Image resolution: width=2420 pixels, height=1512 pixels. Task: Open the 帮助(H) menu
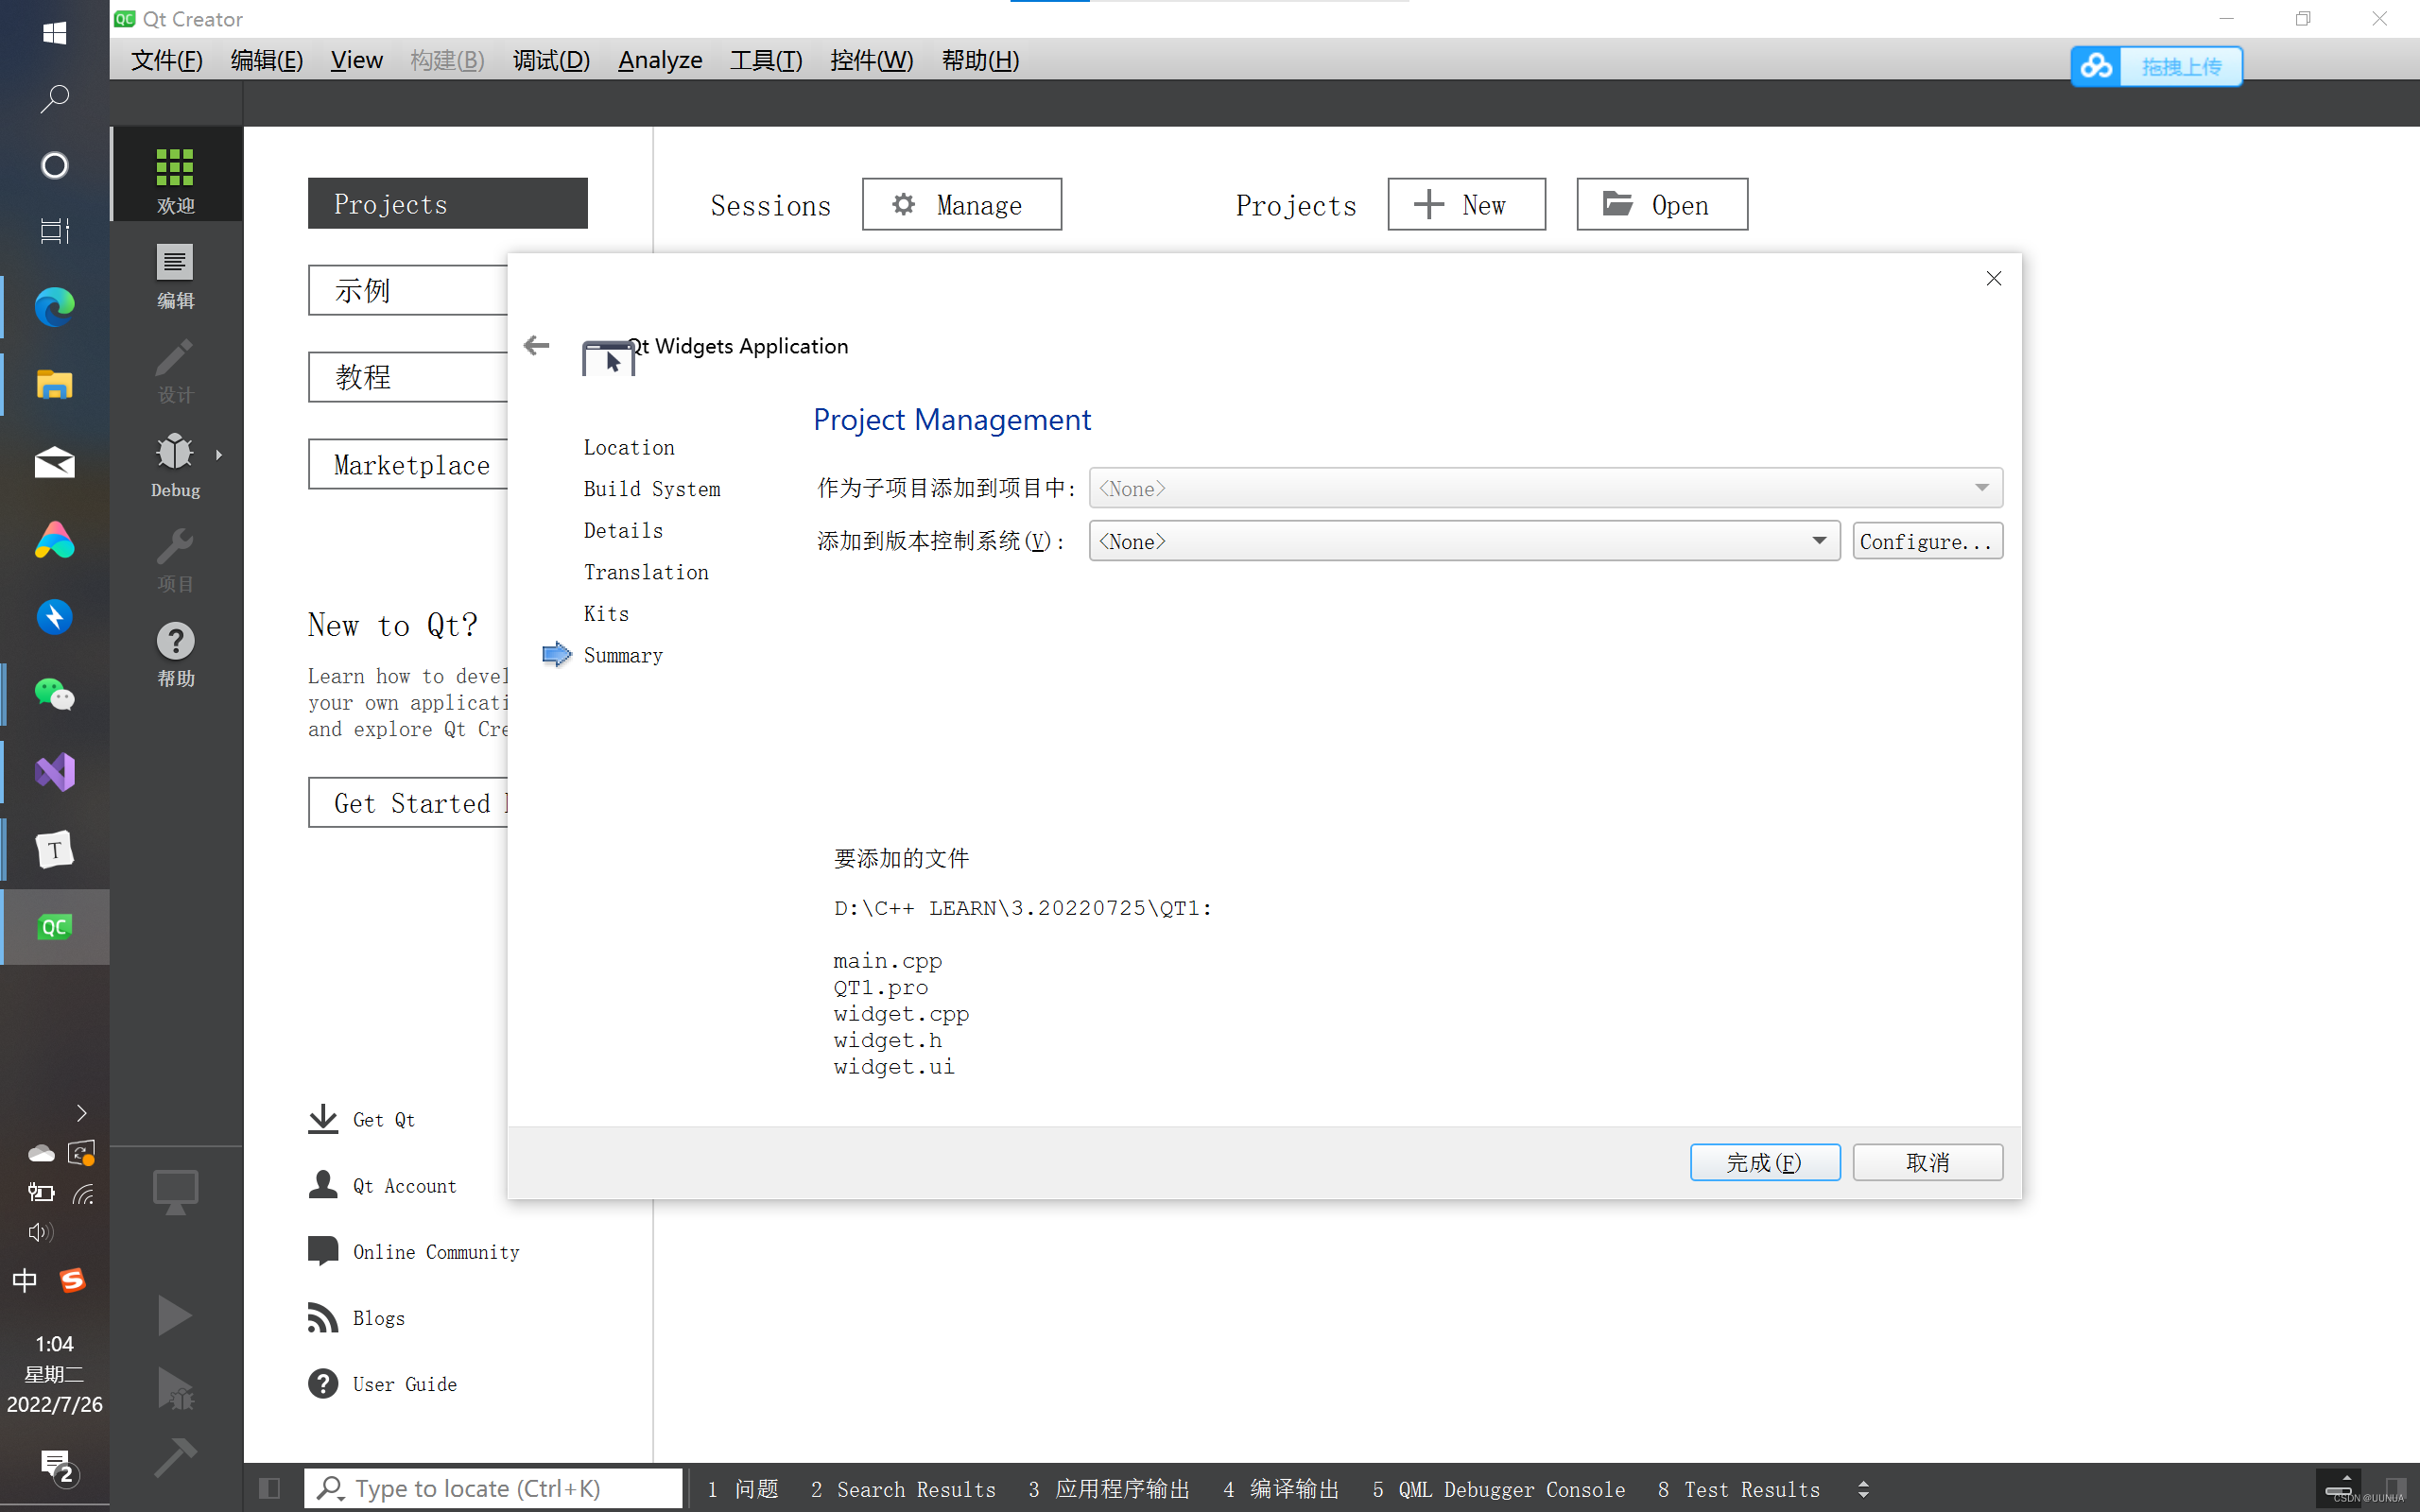(x=980, y=60)
